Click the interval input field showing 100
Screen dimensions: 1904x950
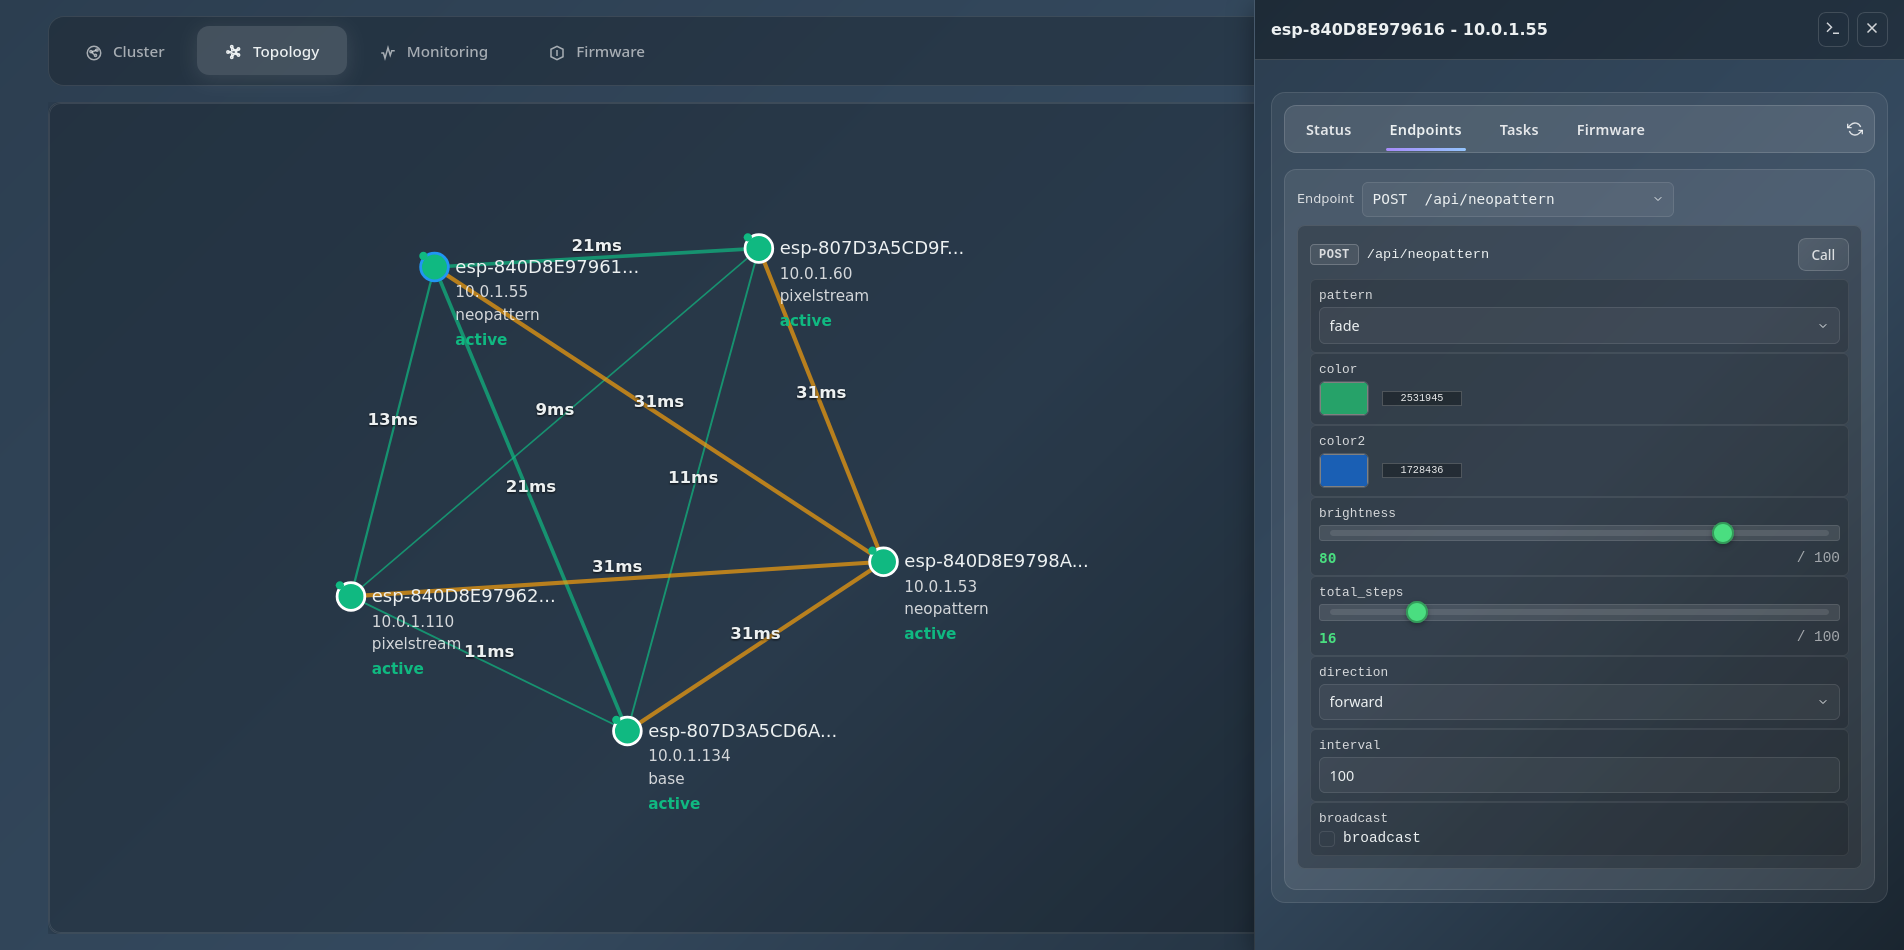pyautogui.click(x=1578, y=775)
